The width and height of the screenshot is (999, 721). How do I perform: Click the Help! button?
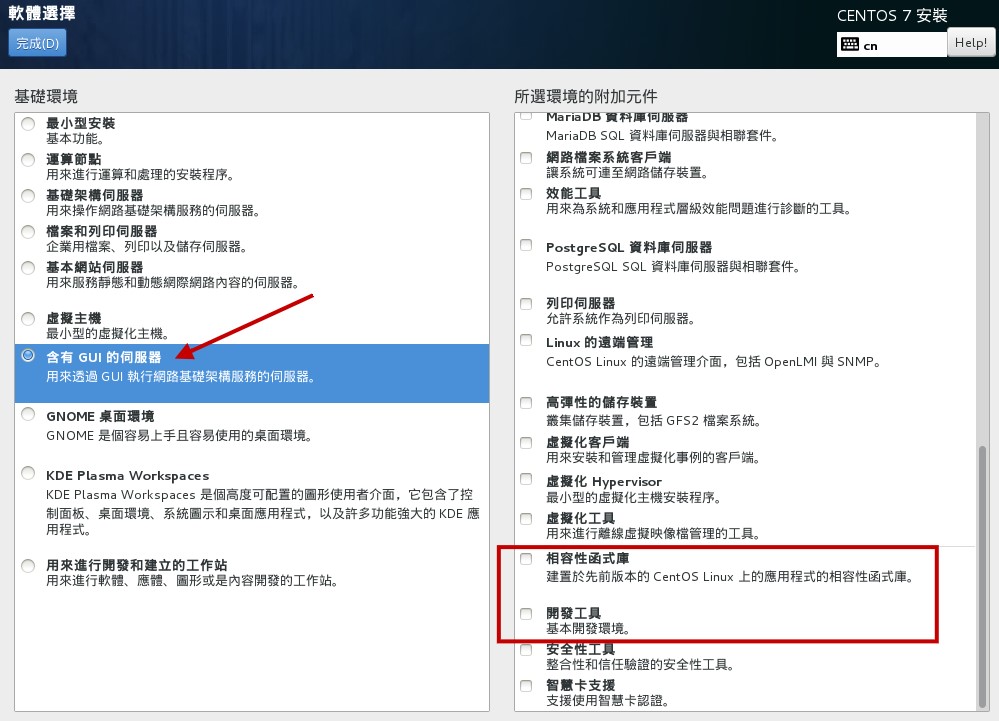click(x=969, y=42)
